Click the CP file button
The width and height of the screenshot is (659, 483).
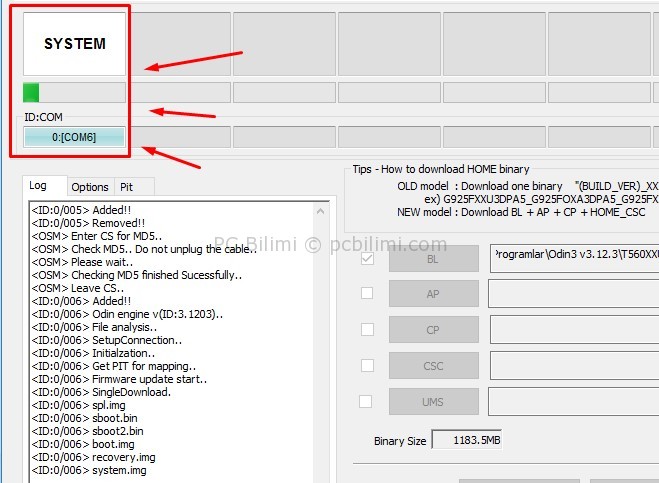click(x=433, y=330)
